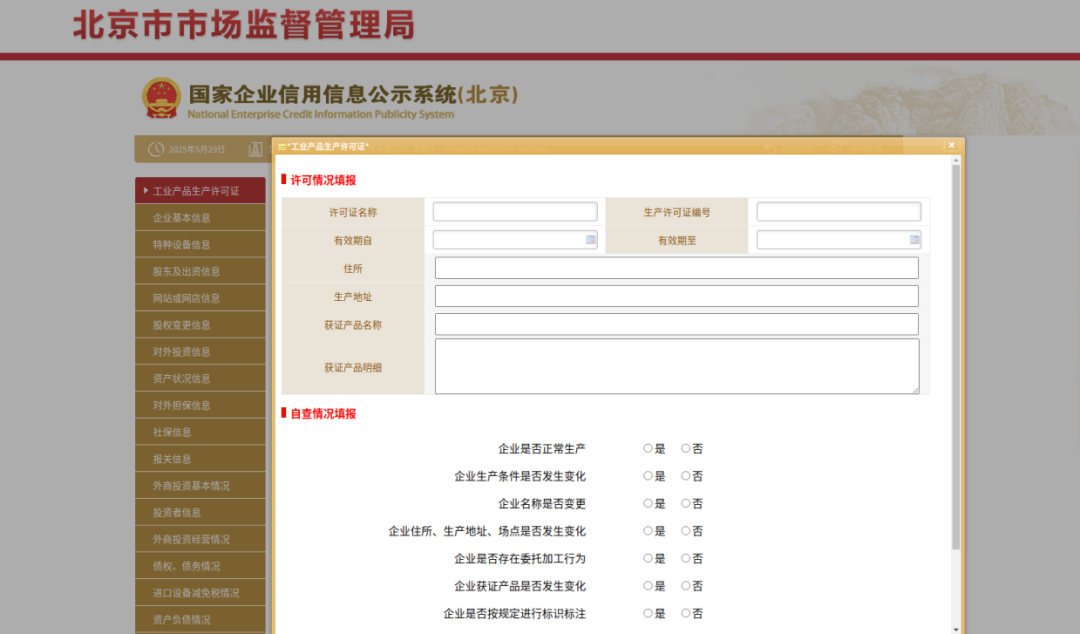Screen dimensions: 1080x634
Task: Open 股权变更信息 sidebar entry
Action: [x=200, y=325]
